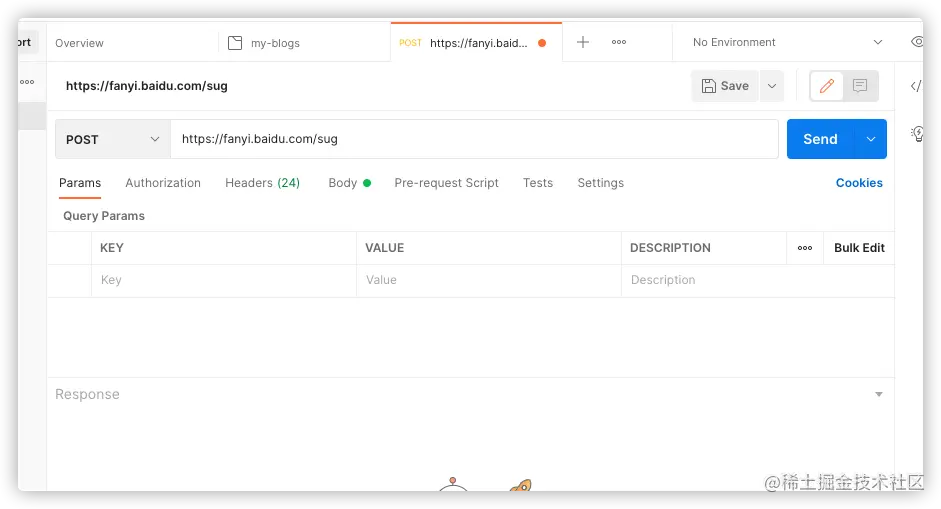Image resolution: width=941 pixels, height=509 pixels.
Task: Switch to the Overview tab
Action: coord(79,43)
